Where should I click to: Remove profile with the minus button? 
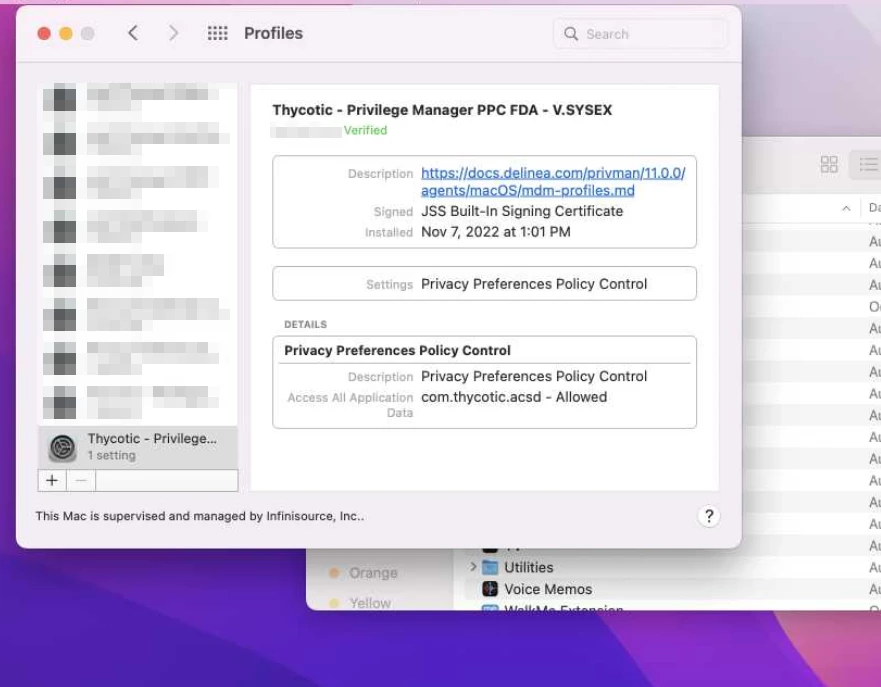click(81, 481)
